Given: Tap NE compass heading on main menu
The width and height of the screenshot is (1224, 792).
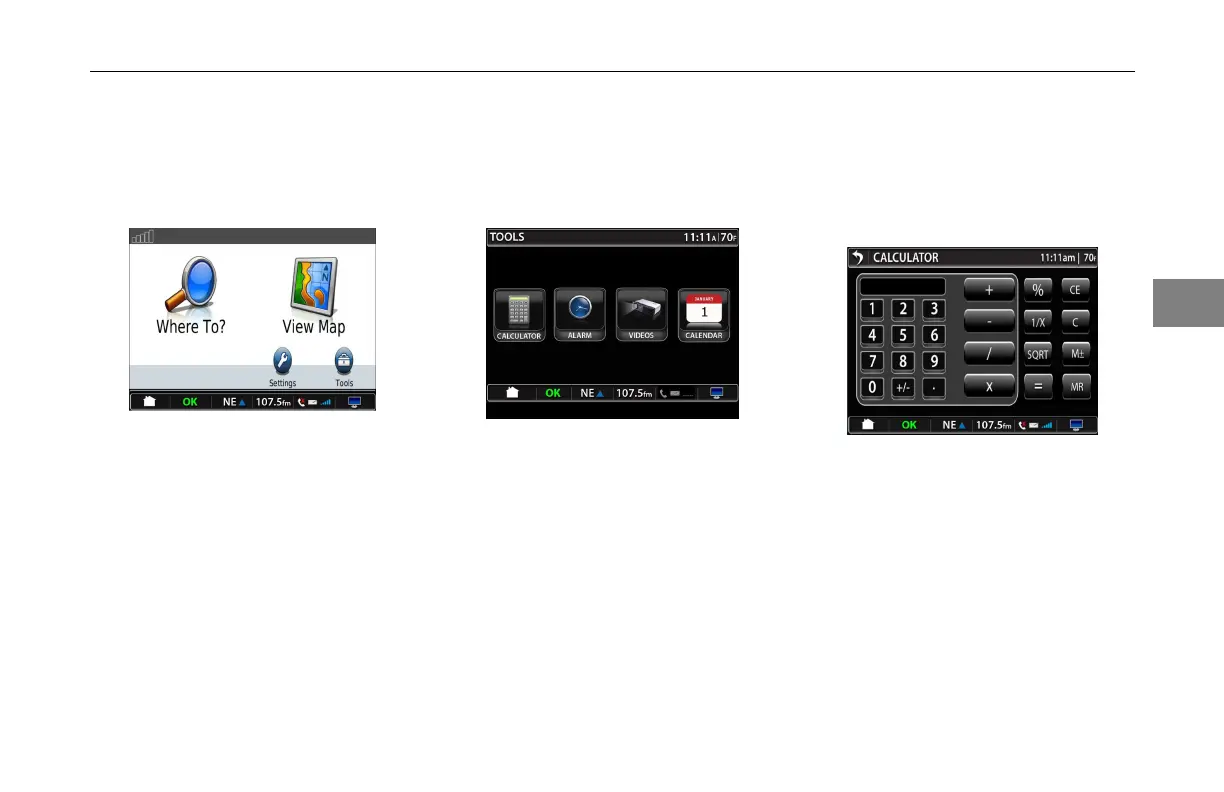Looking at the screenshot, I should click(x=234, y=402).
